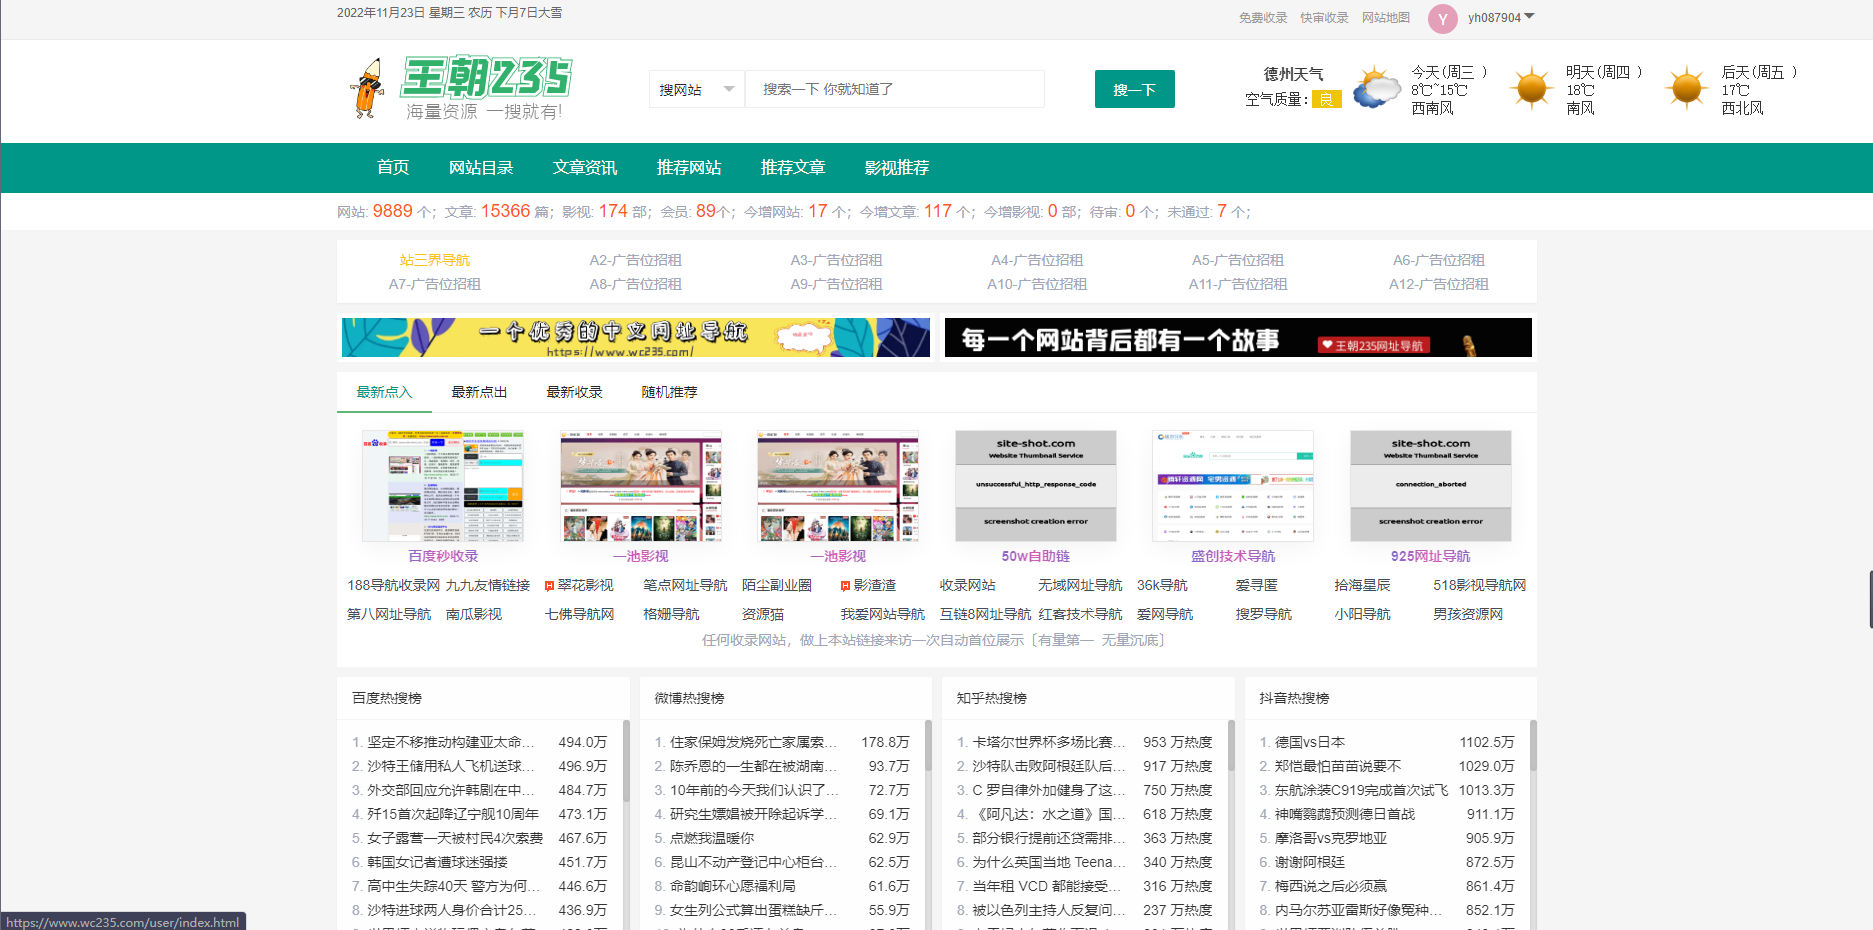Screen dimensions: 1873x930
Task: Open A12-广告位招租 ad slot link
Action: [x=1438, y=284]
